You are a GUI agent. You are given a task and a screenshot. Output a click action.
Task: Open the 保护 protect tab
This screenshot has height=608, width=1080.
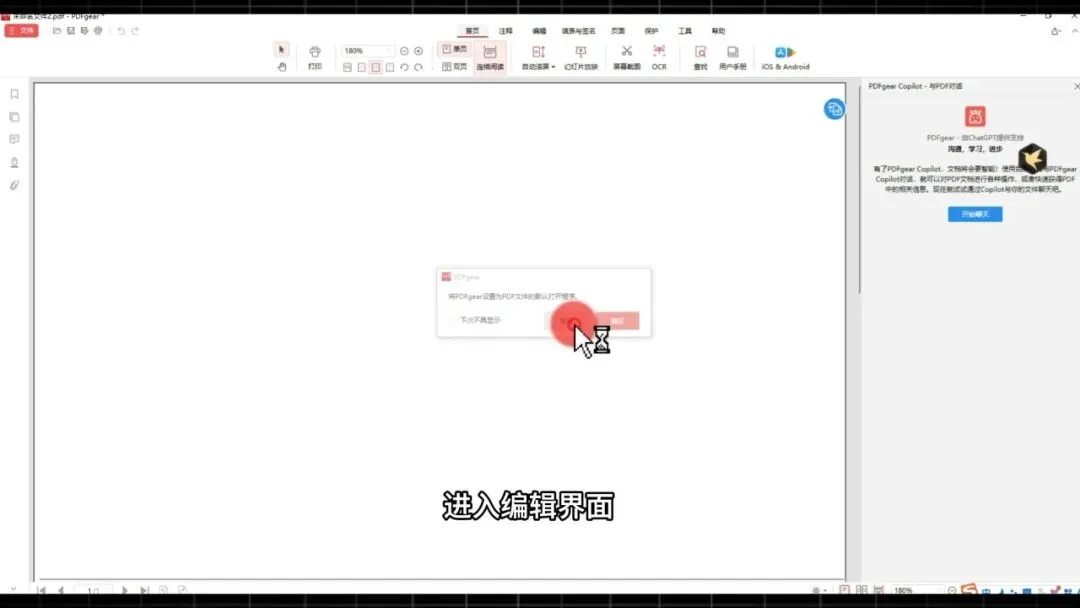[651, 31]
